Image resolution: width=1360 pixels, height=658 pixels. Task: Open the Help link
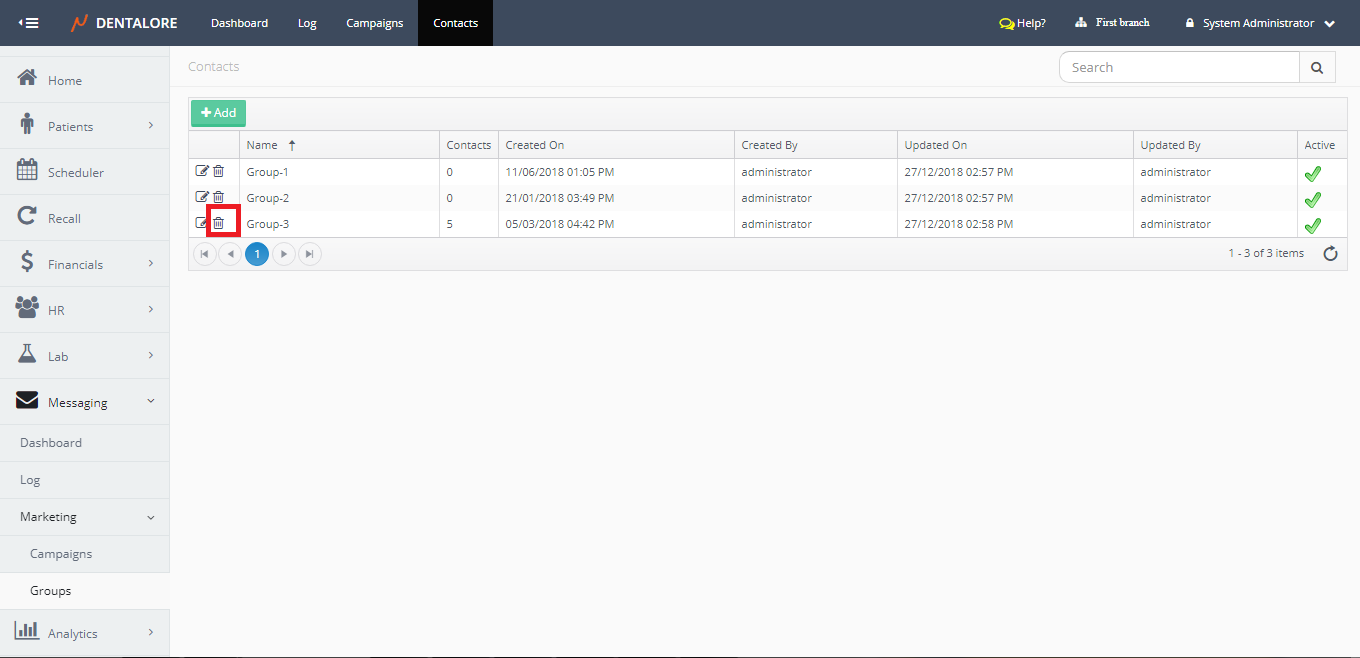click(x=1022, y=23)
